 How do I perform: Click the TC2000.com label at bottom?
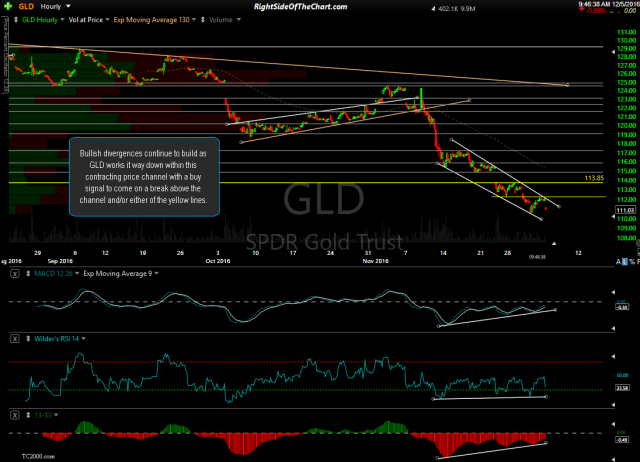(38, 457)
